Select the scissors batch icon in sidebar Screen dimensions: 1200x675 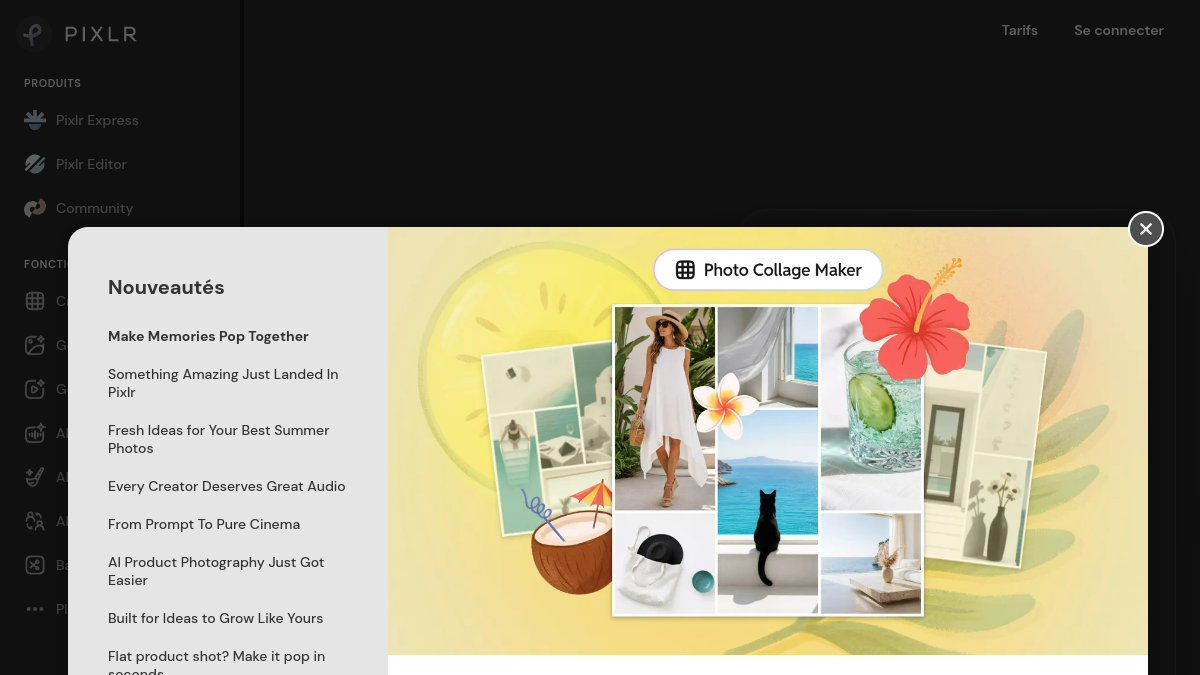[x=35, y=565]
